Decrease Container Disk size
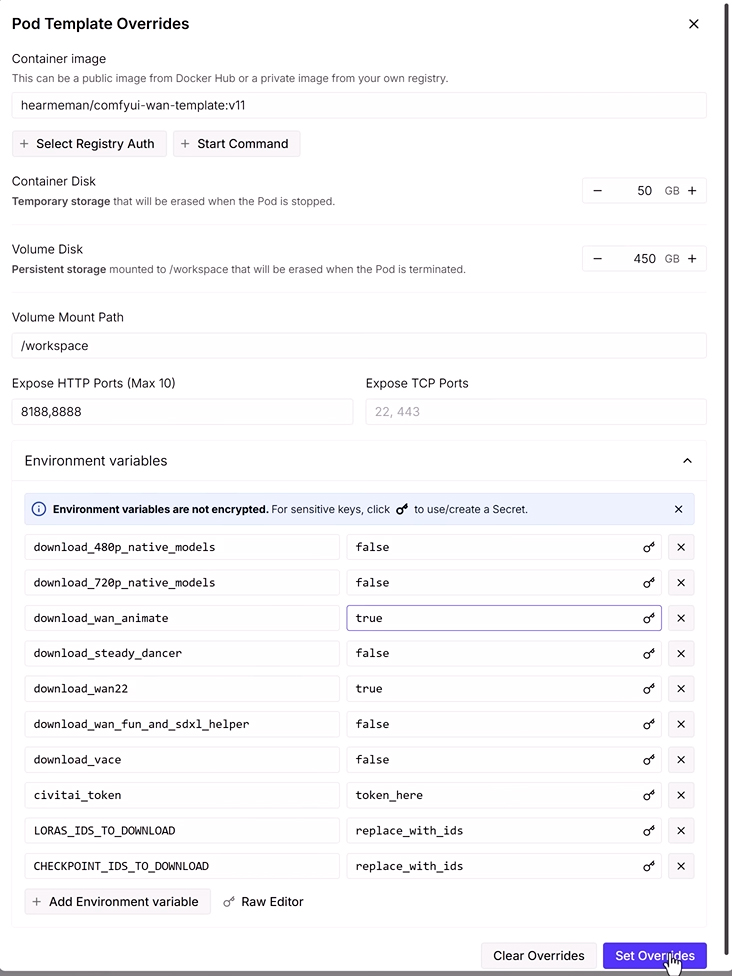 click(598, 190)
